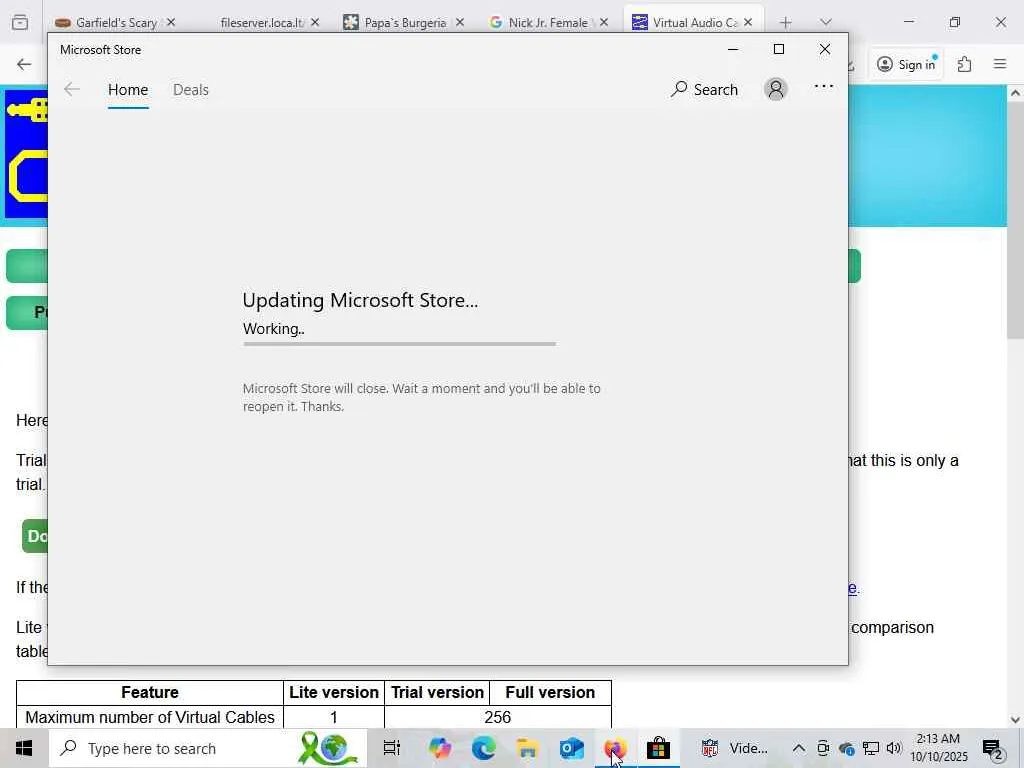Viewport: 1024px width, 768px height.
Task: Switch to the Deals tab in Microsoft Store
Action: (191, 89)
